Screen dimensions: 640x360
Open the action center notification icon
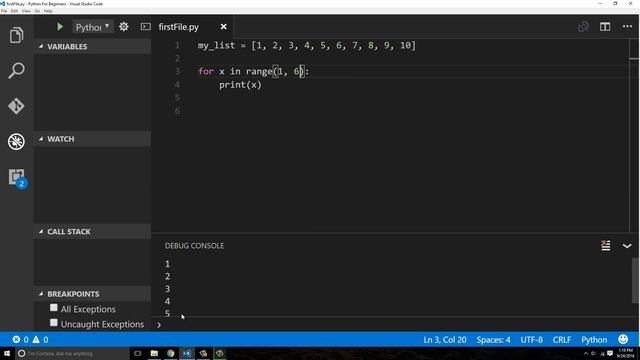(610, 353)
